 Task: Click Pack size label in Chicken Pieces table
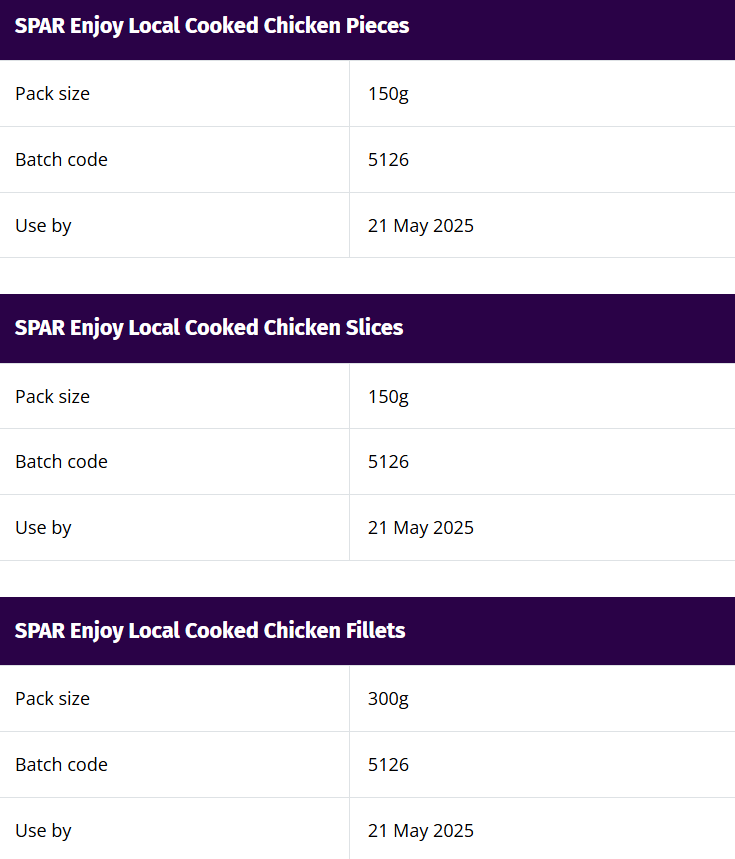pos(53,94)
